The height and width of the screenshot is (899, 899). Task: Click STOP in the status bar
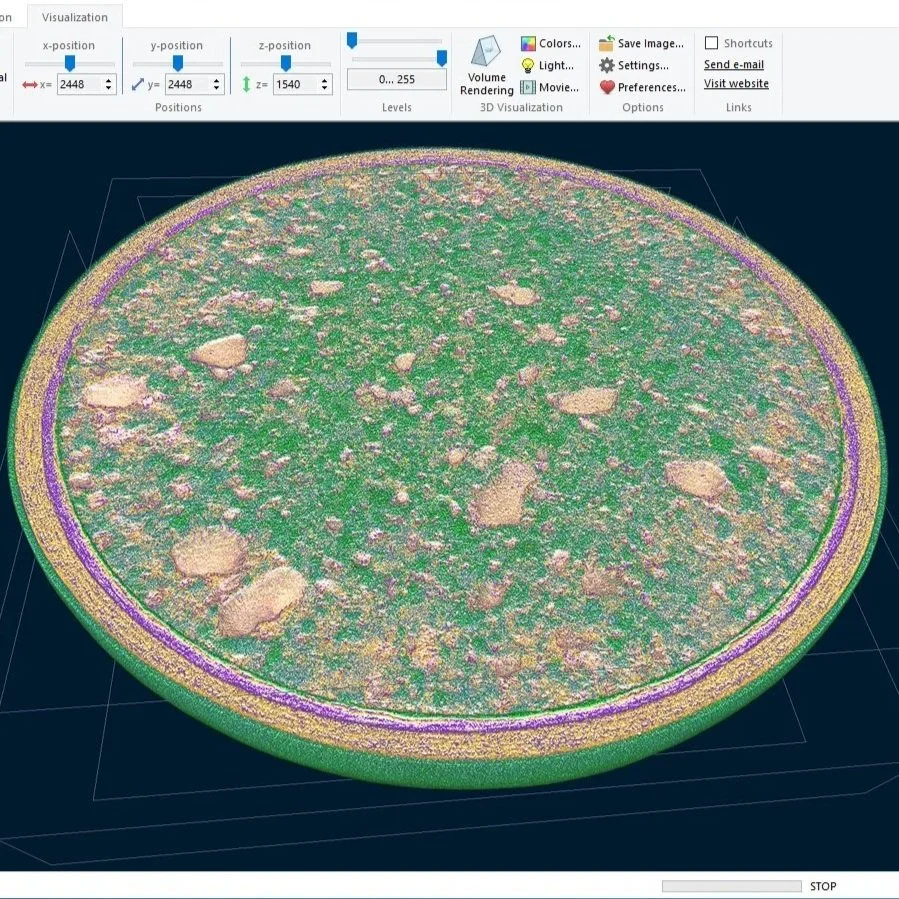coord(822,886)
